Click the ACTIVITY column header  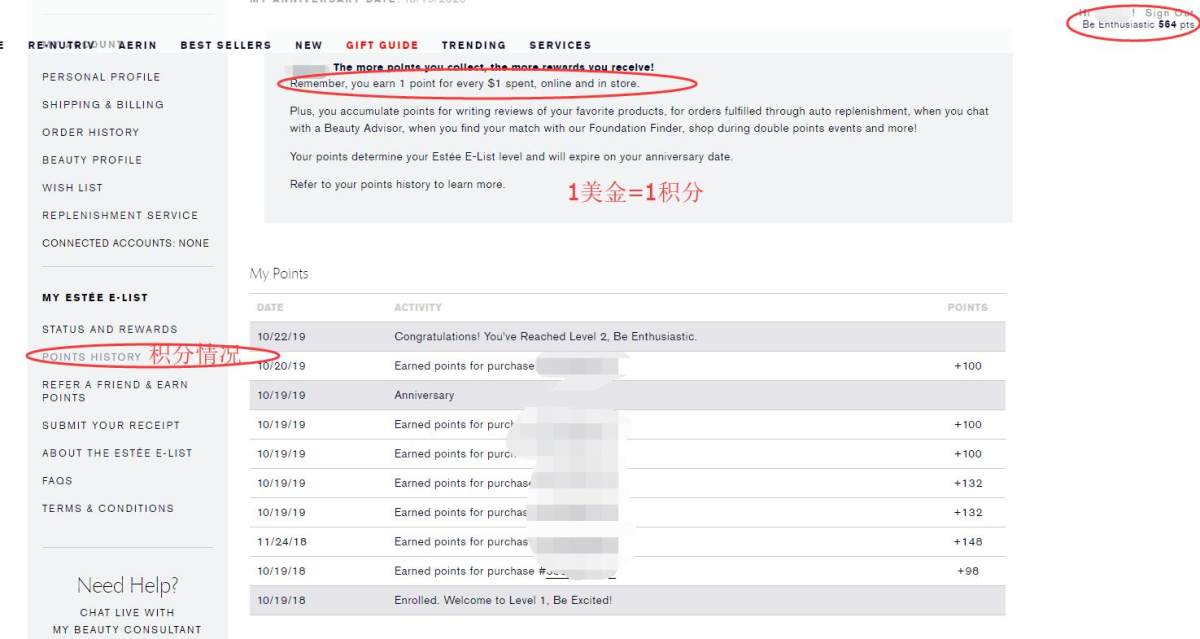click(x=418, y=308)
